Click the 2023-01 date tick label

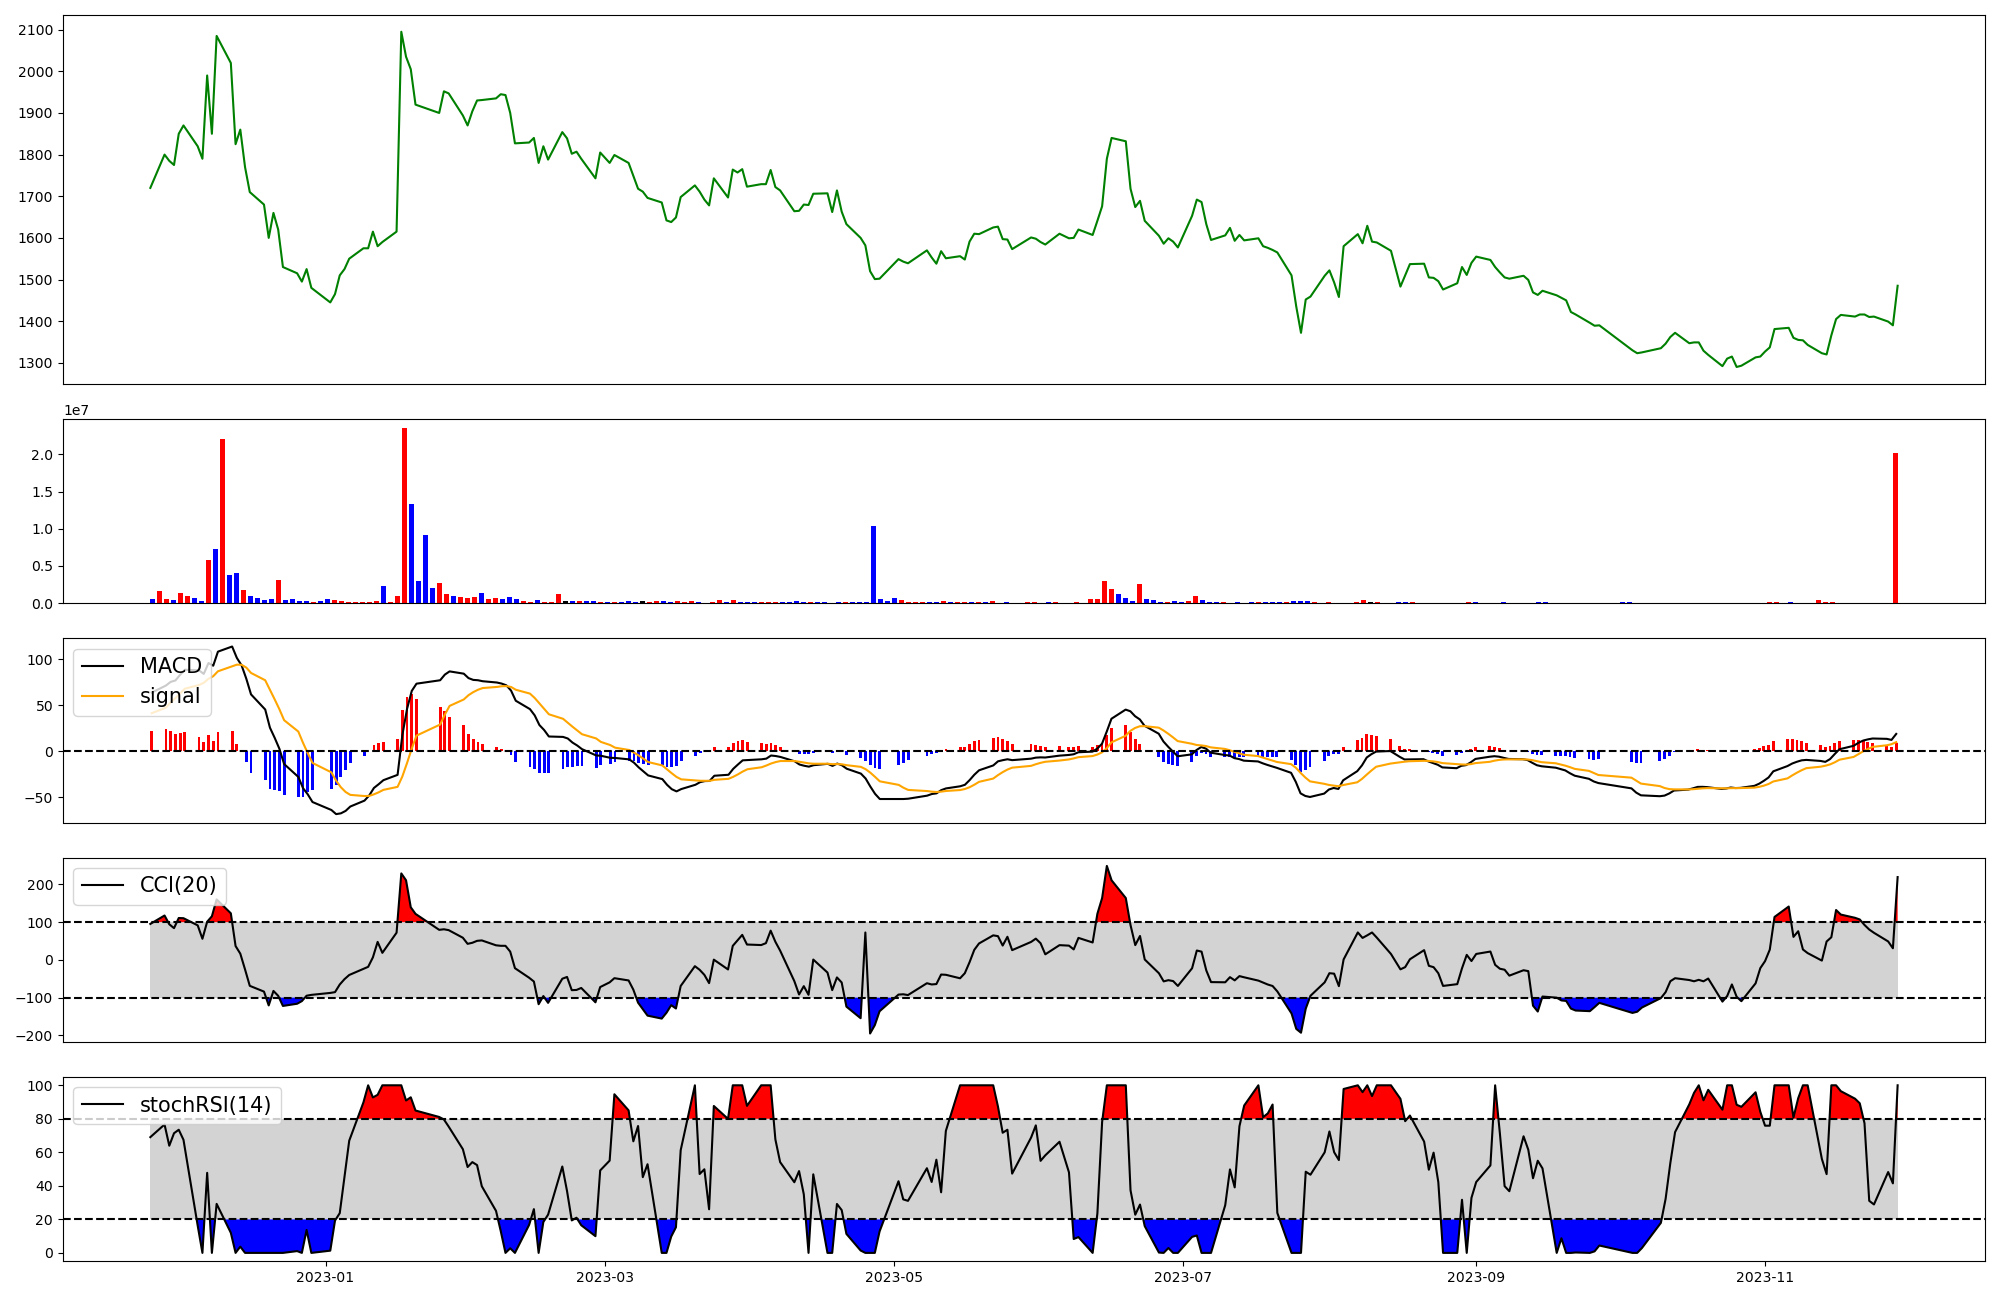325,1277
